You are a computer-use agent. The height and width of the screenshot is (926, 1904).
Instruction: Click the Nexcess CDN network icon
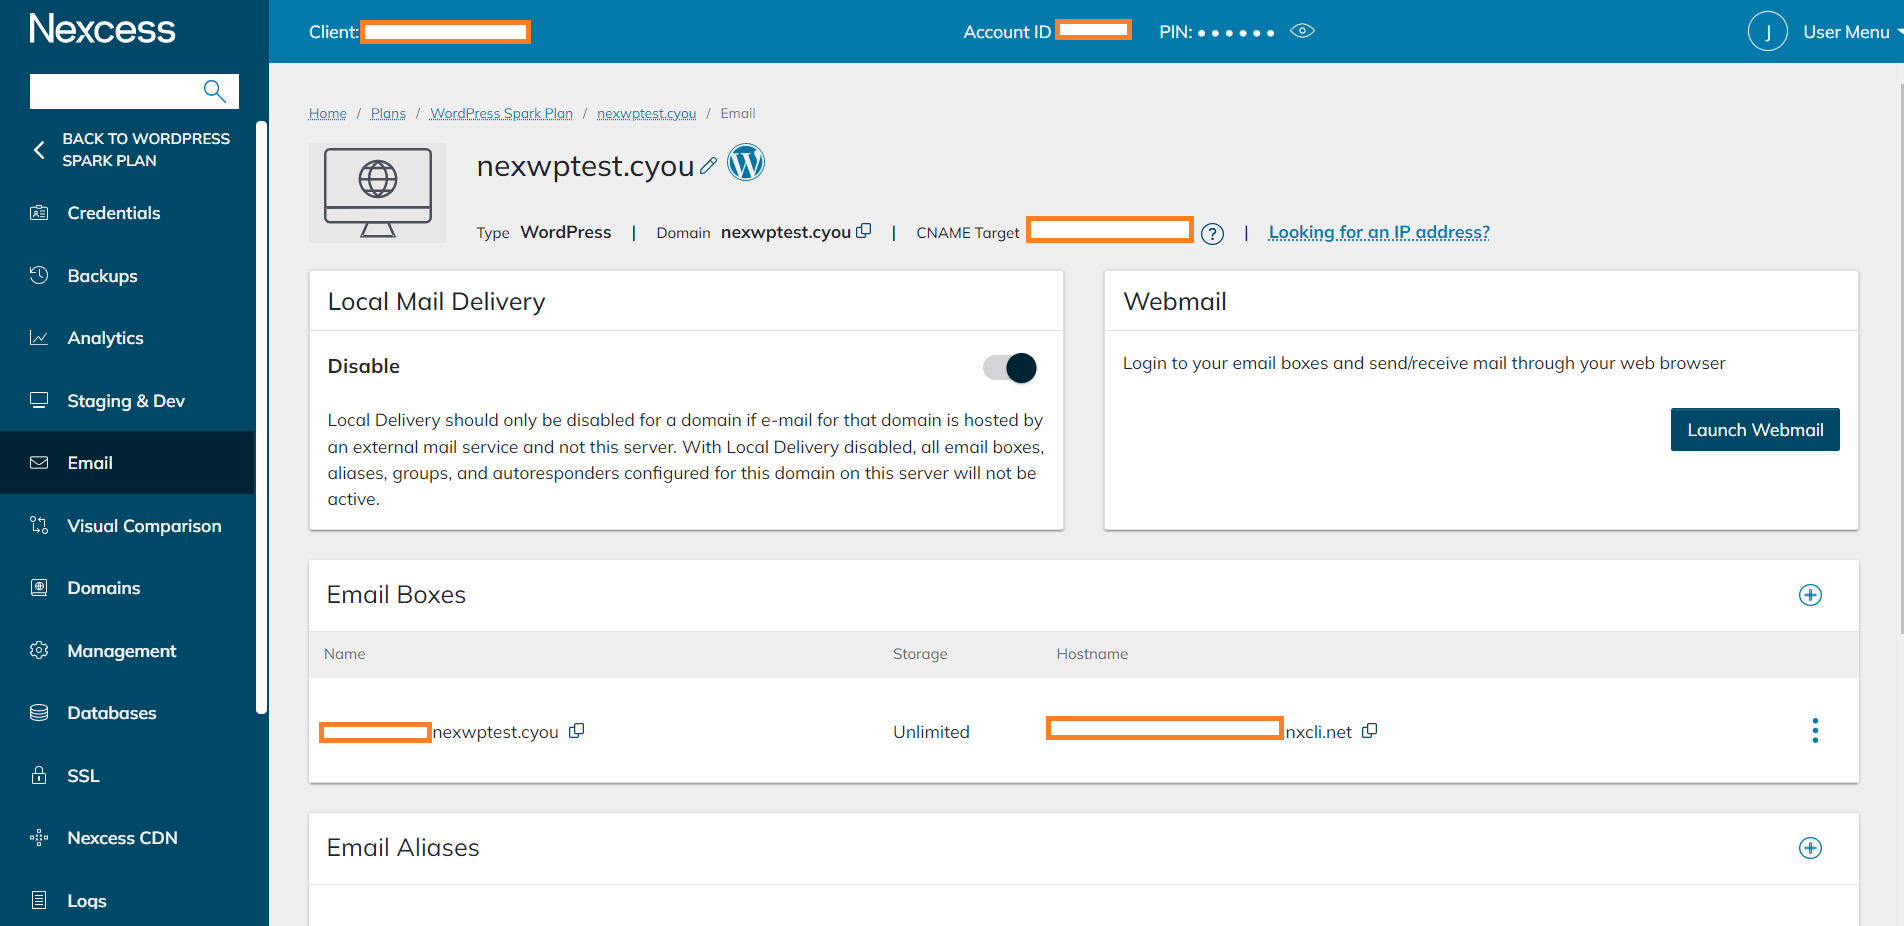coord(39,838)
